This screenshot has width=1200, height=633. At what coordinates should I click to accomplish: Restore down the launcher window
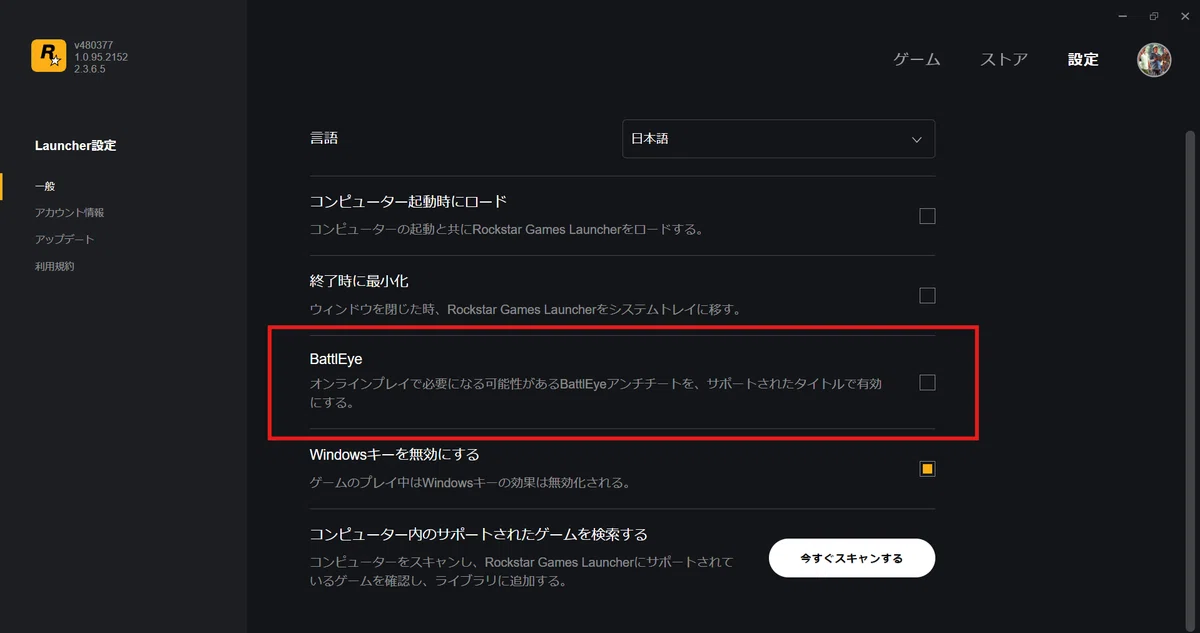click(1154, 16)
